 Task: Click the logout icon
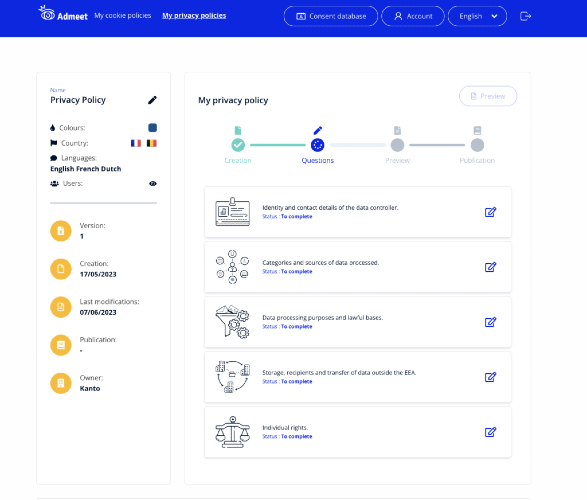(x=526, y=16)
